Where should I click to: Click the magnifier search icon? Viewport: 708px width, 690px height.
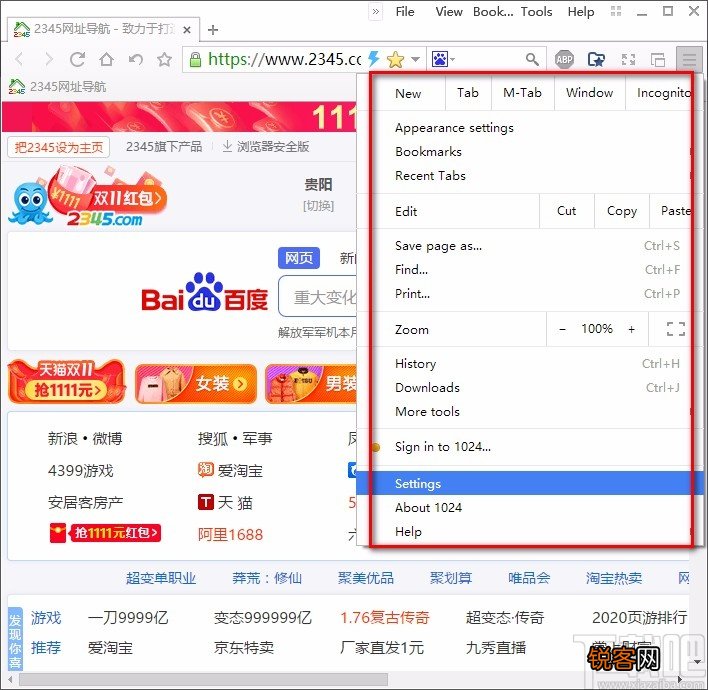coord(532,59)
